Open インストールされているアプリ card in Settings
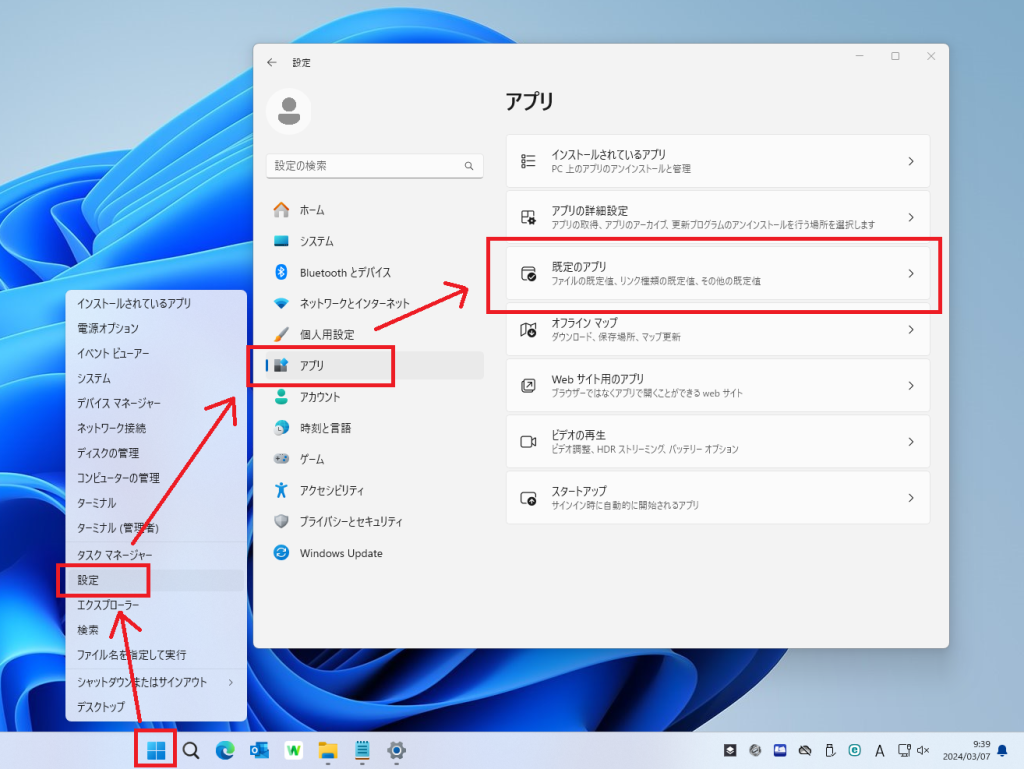This screenshot has width=1024, height=769. (x=718, y=161)
